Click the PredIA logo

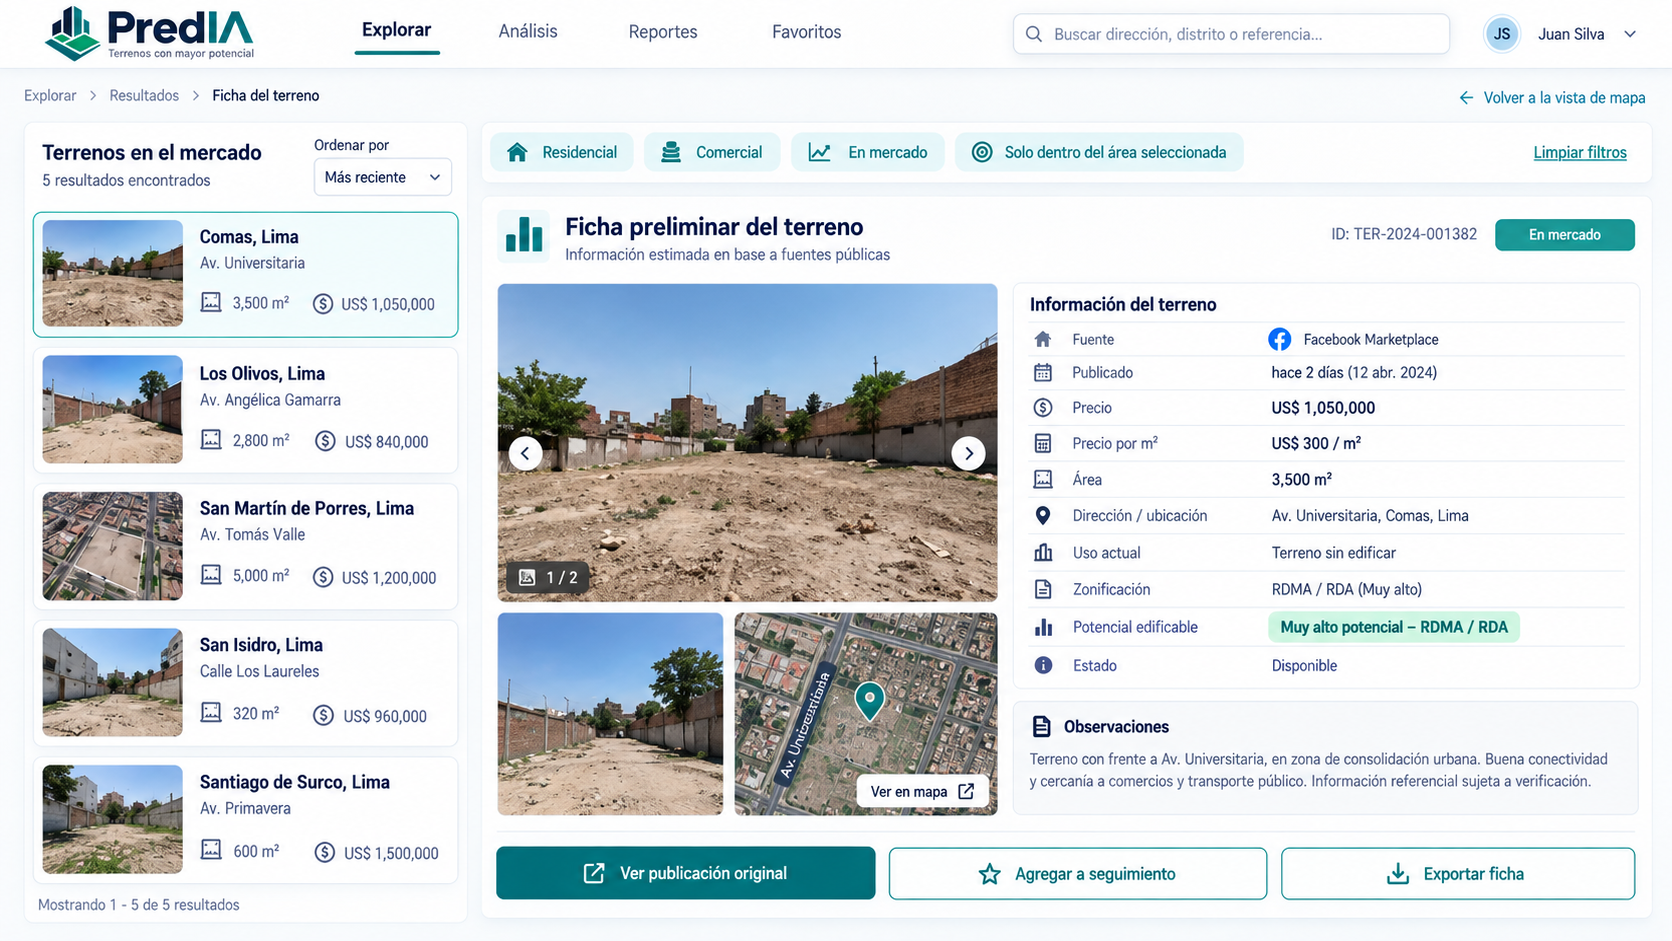[150, 33]
